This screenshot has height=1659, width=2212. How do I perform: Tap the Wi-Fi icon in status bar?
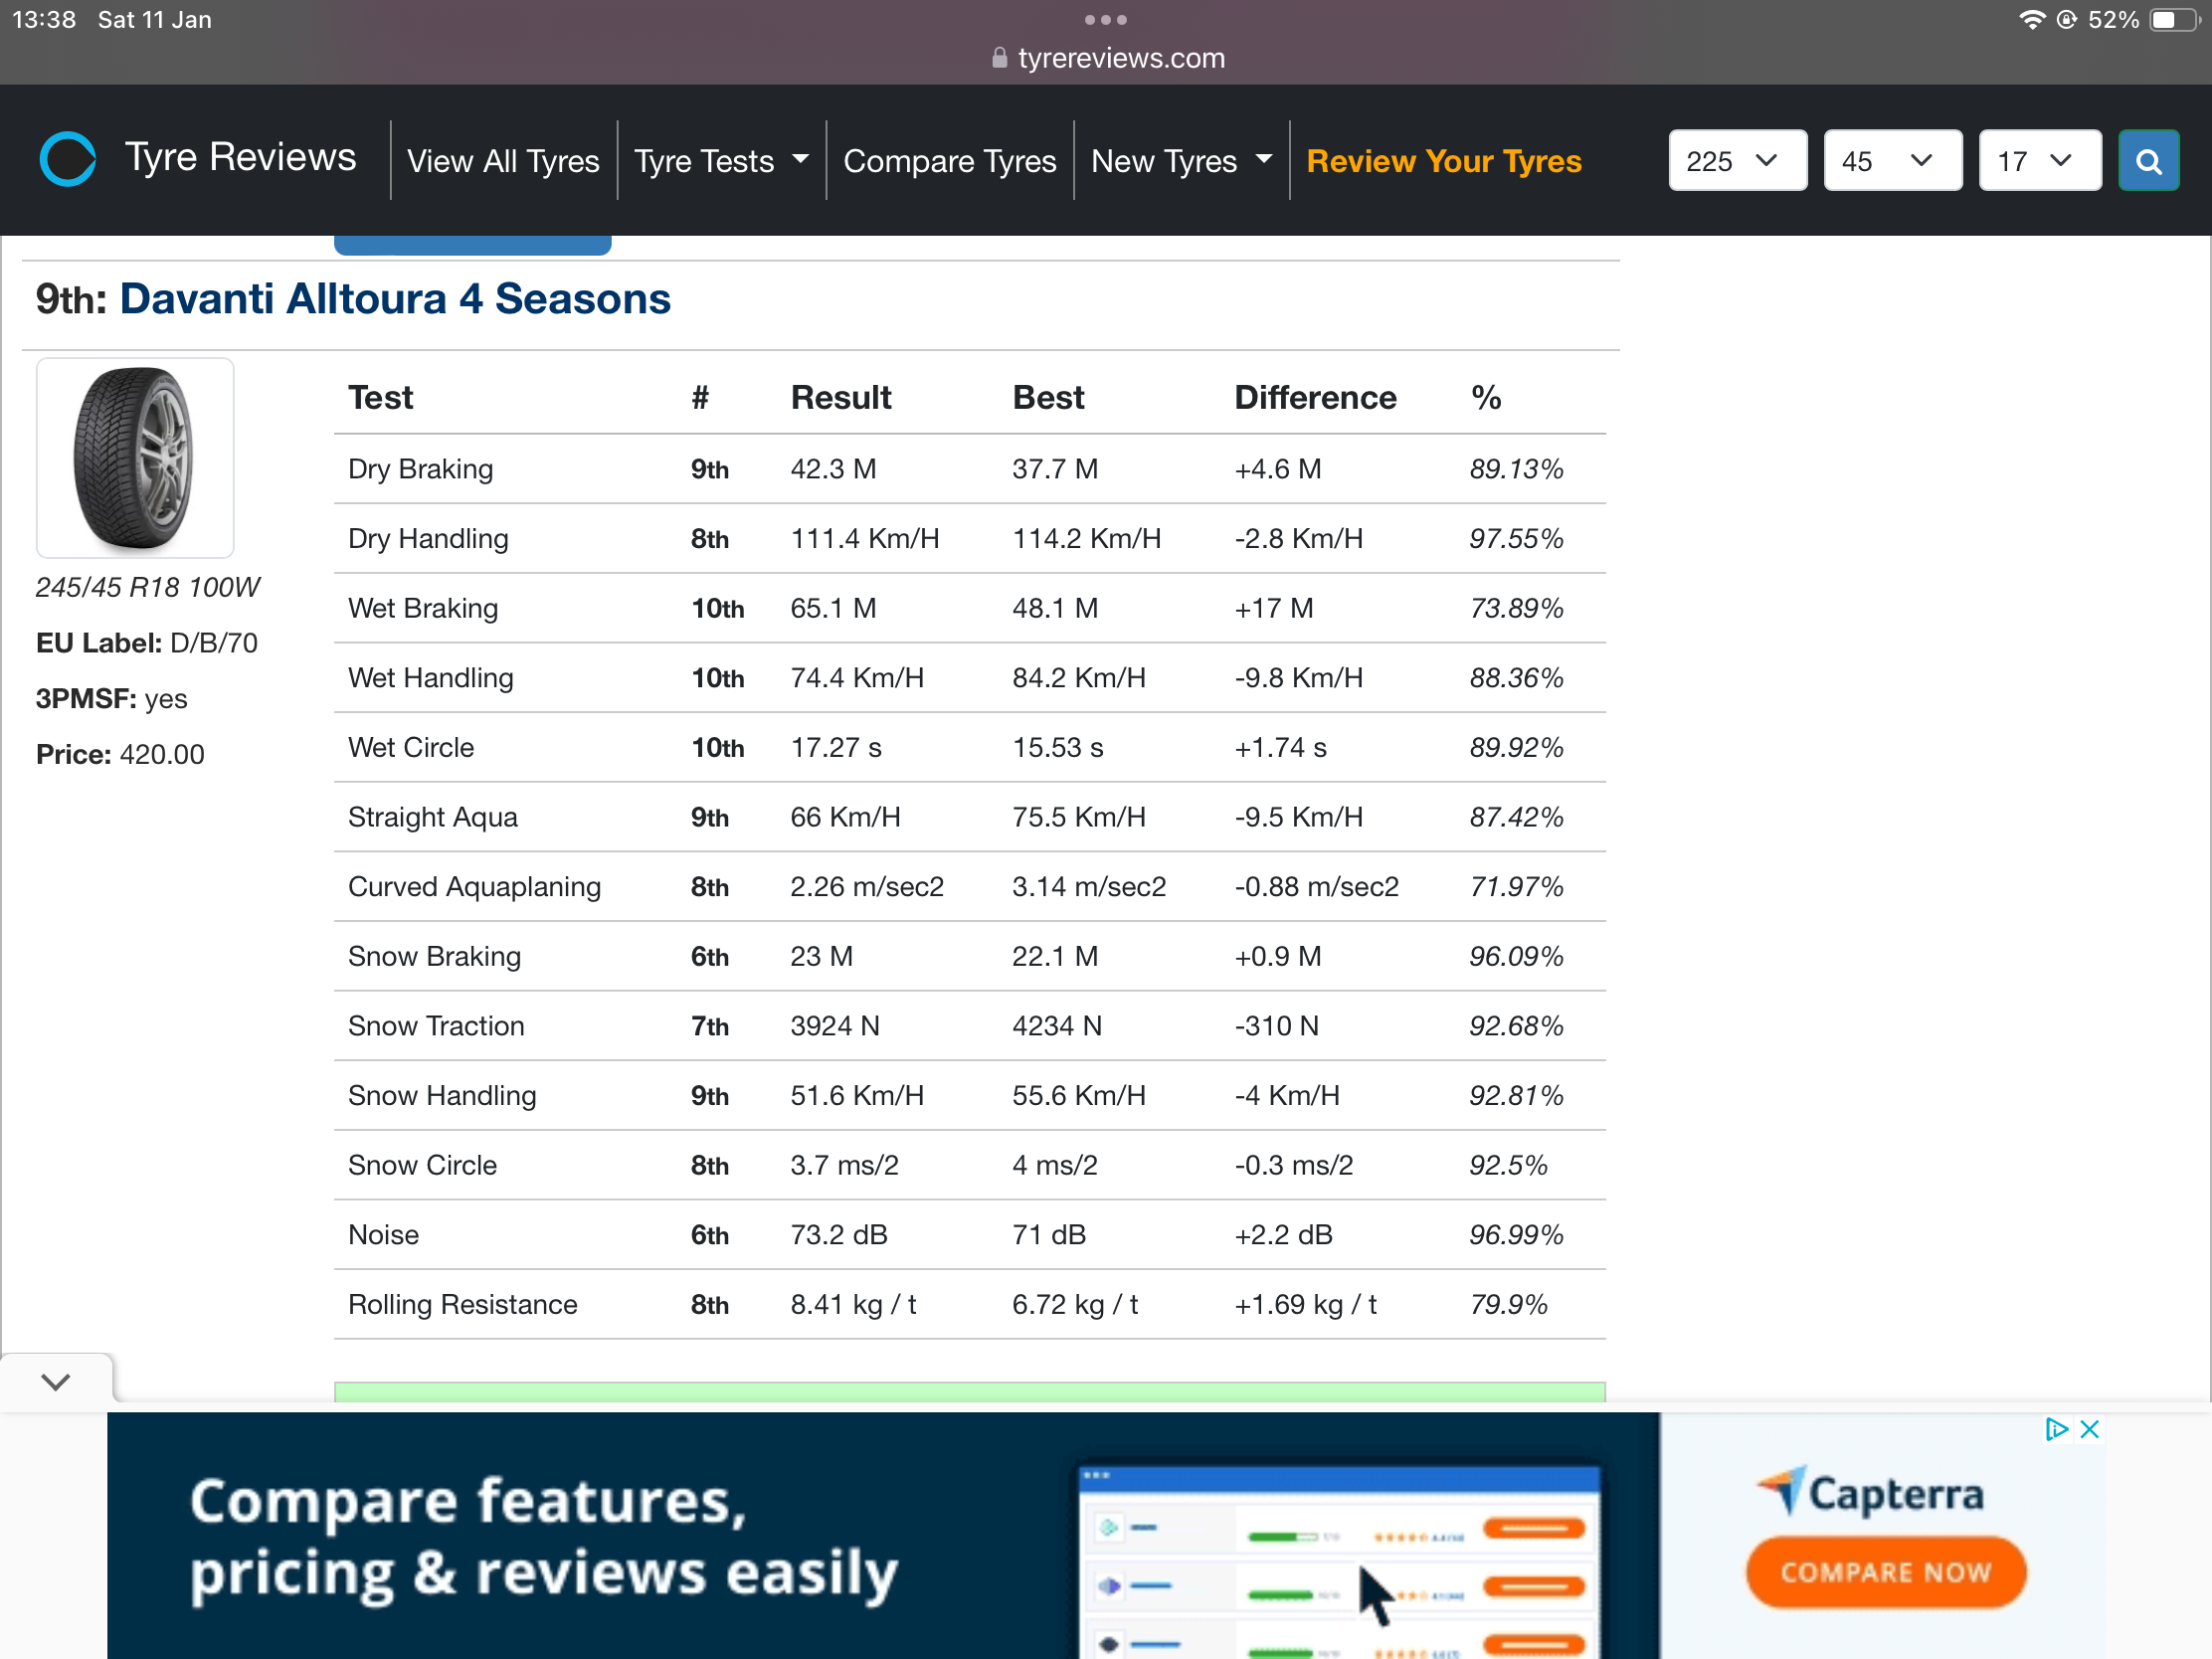coord(2031,20)
